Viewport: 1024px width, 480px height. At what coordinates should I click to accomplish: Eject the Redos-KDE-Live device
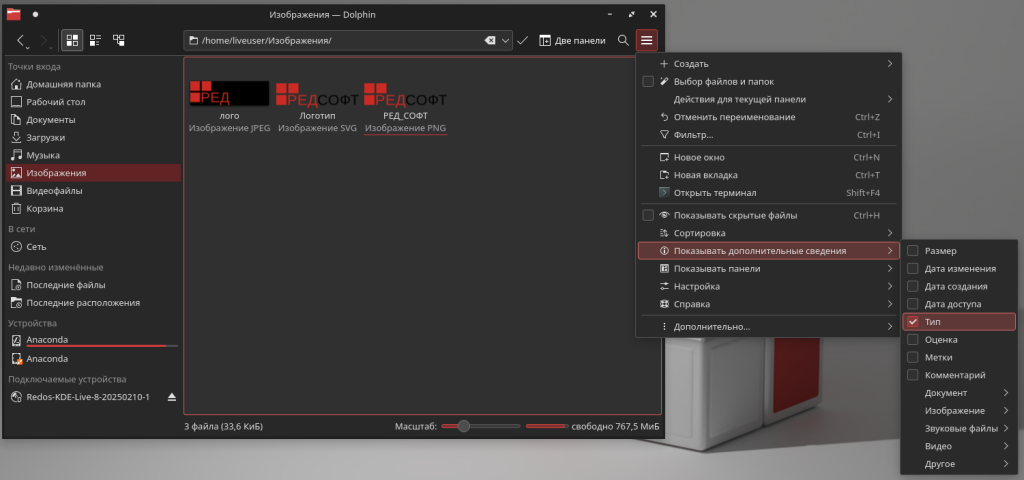[x=172, y=397]
